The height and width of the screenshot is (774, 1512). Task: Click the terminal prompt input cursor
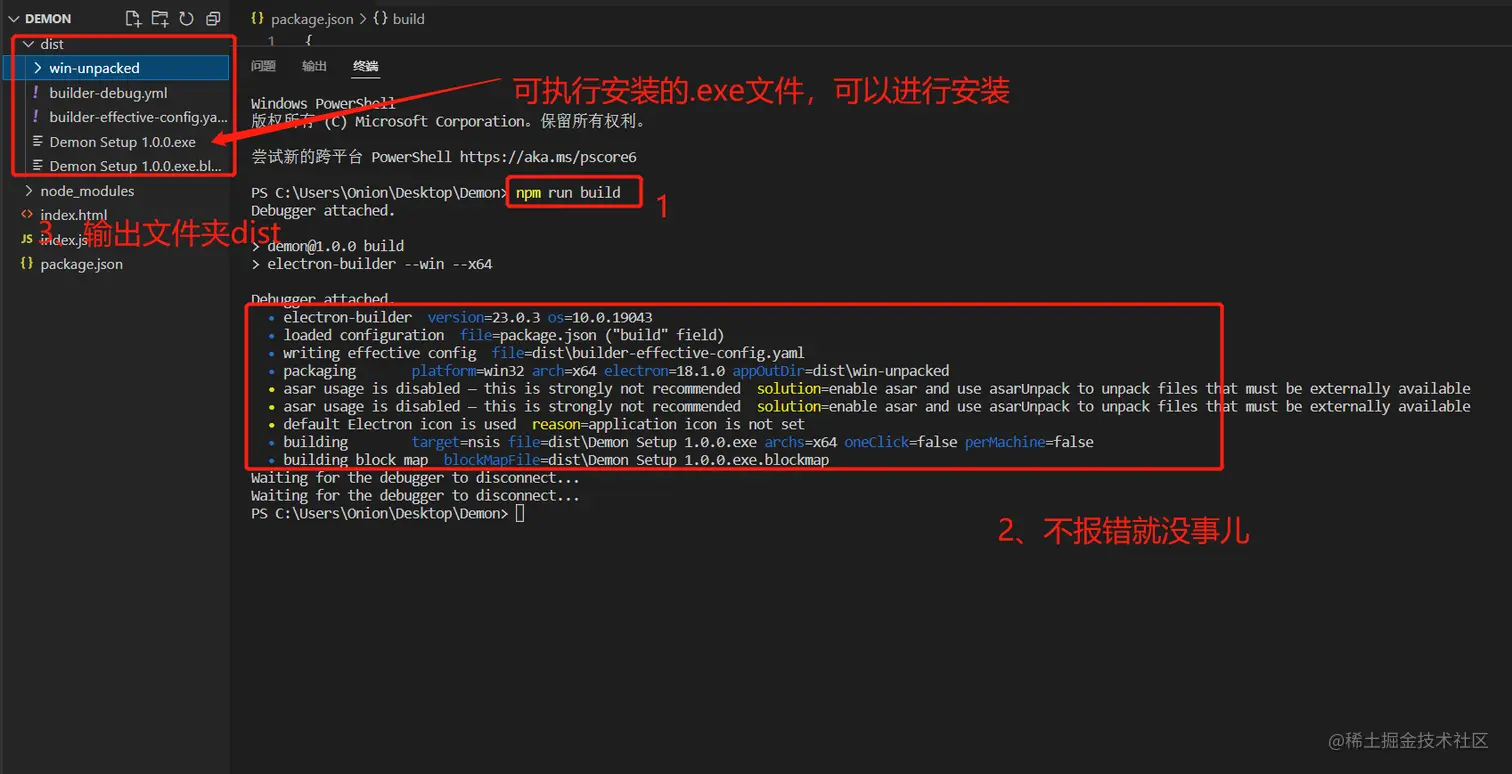[x=520, y=513]
